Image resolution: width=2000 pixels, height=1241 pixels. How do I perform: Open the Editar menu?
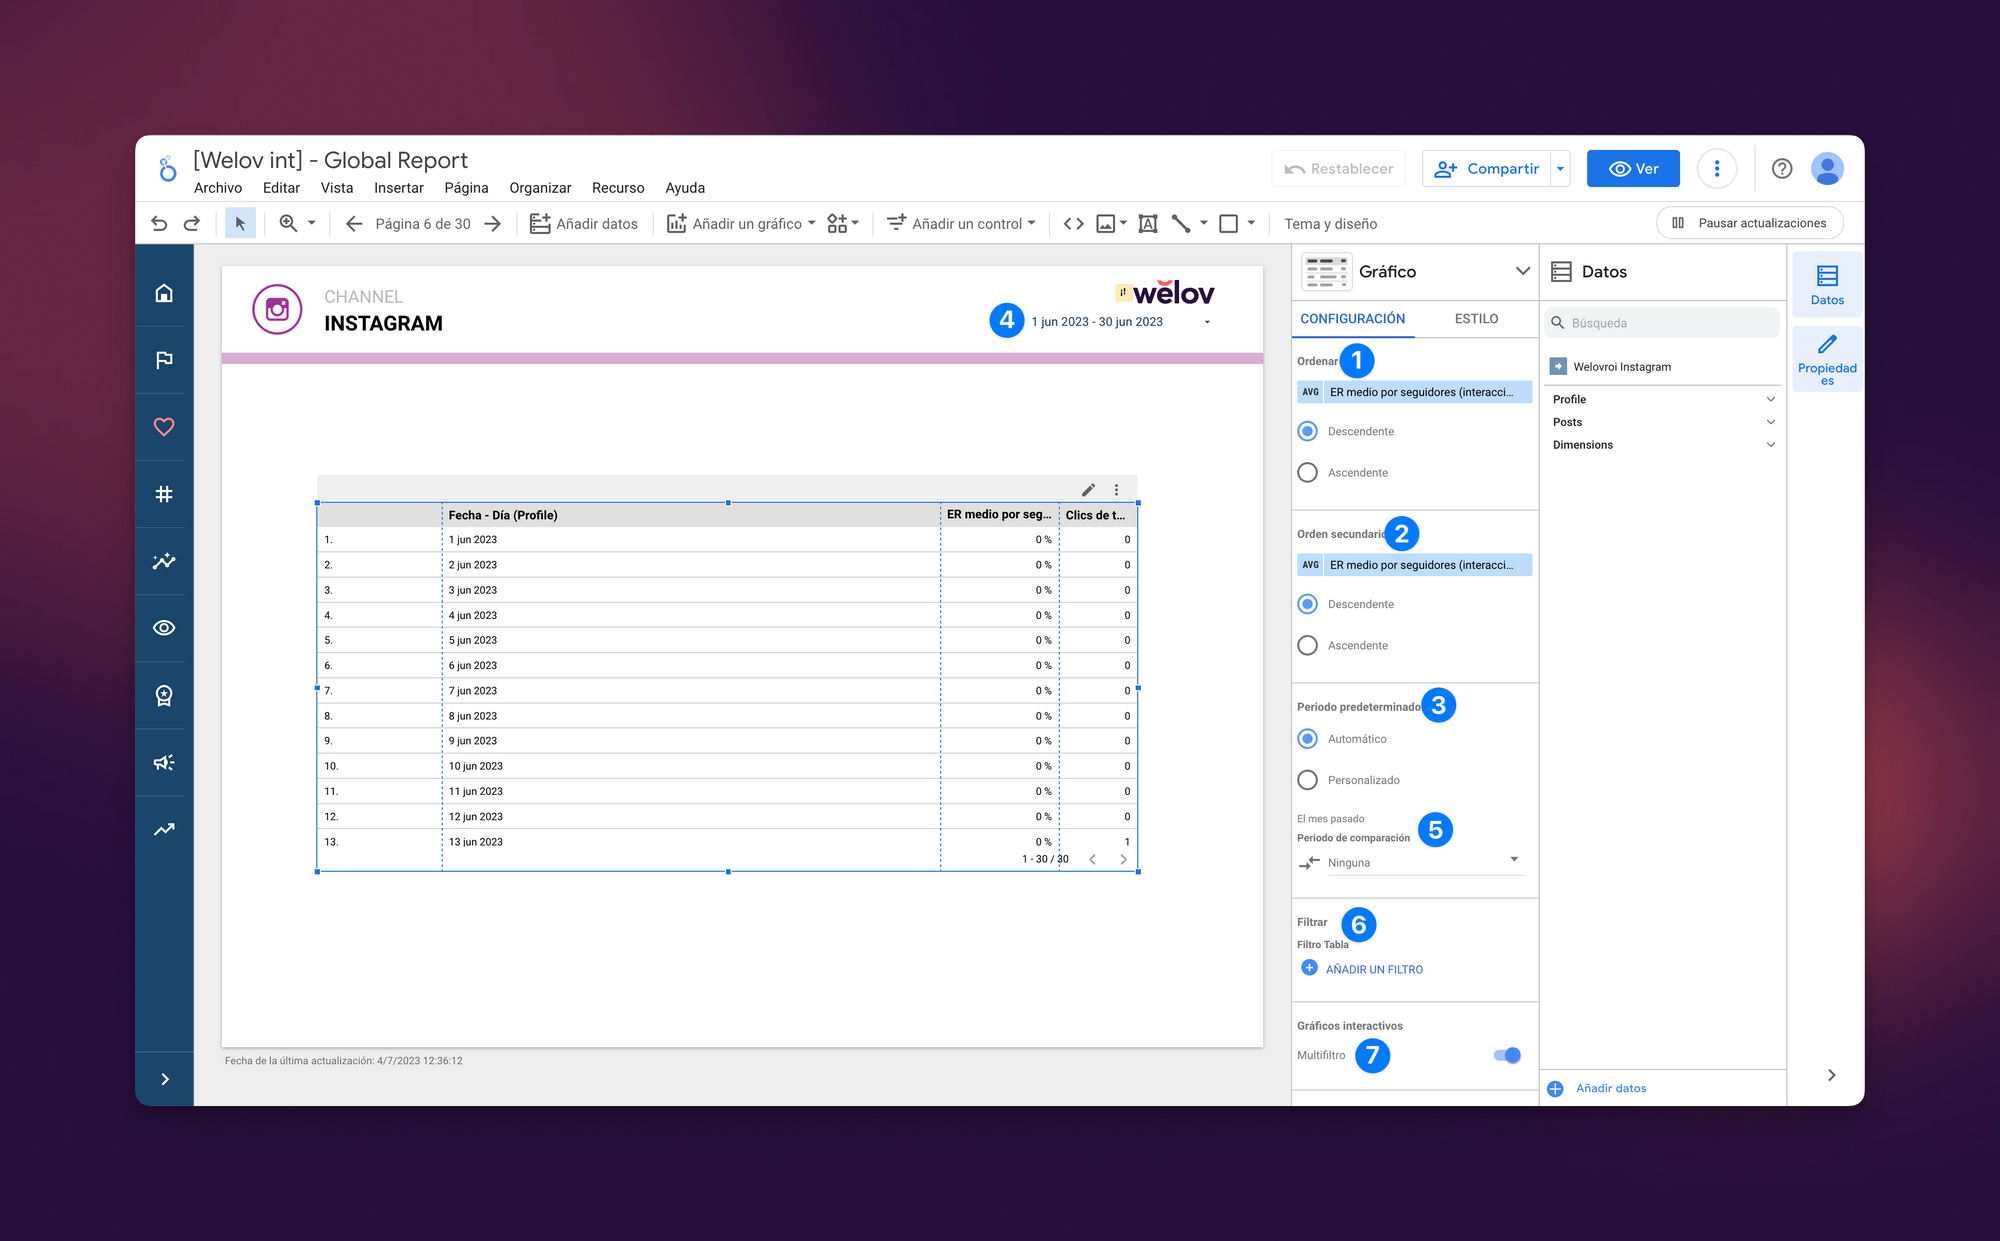click(281, 188)
